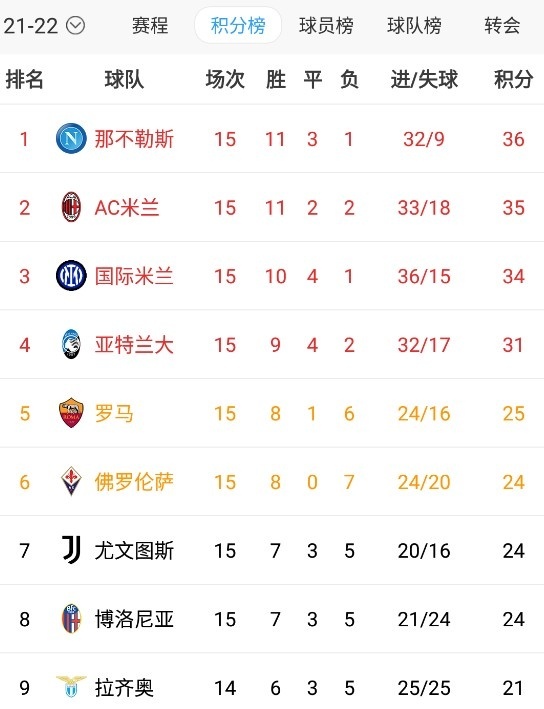This screenshot has width=544, height=709.
Task: Click the Roma team crest
Action: [x=71, y=413]
